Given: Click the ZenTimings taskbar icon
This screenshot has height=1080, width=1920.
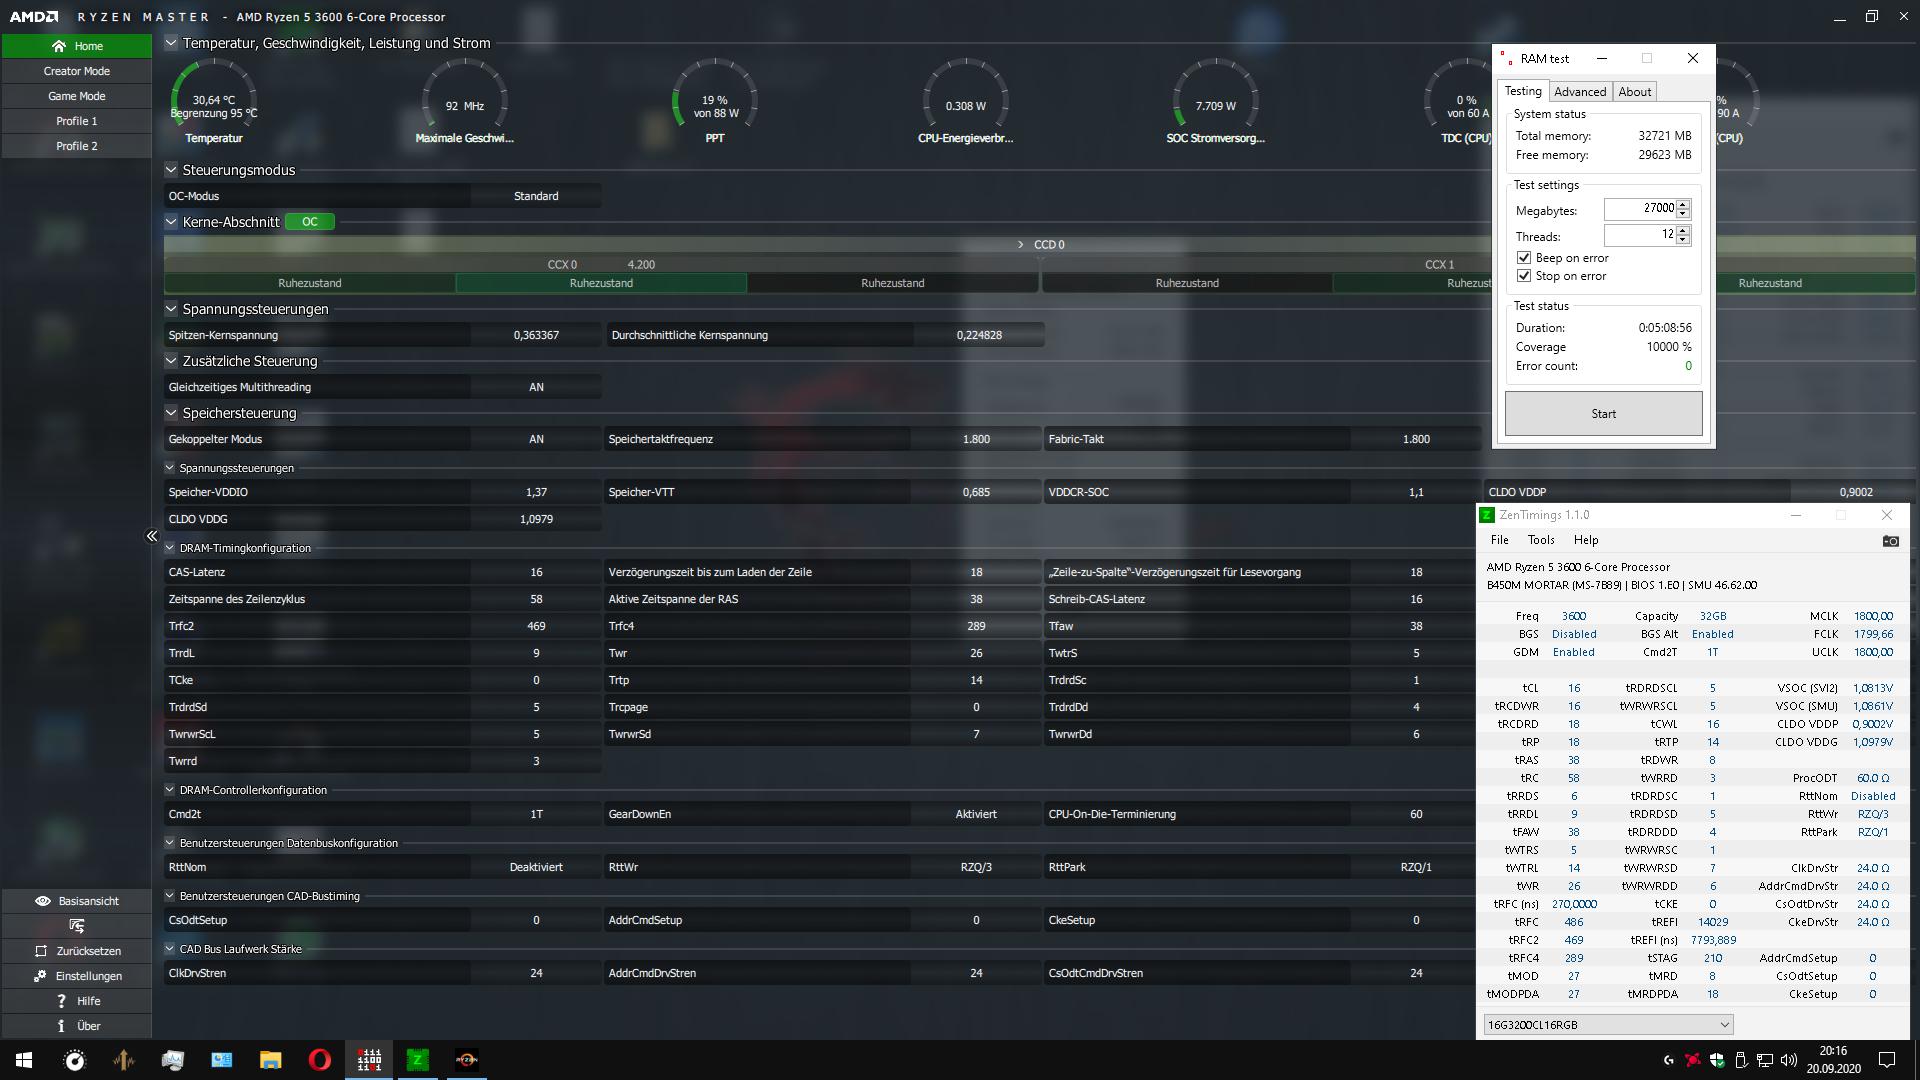Looking at the screenshot, I should (418, 1059).
